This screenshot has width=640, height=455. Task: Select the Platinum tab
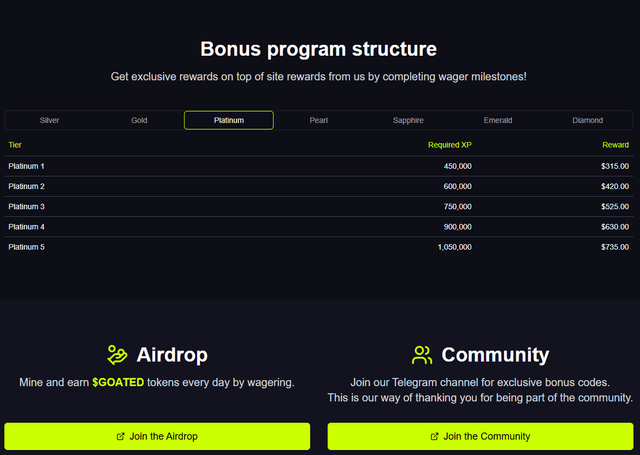(229, 120)
